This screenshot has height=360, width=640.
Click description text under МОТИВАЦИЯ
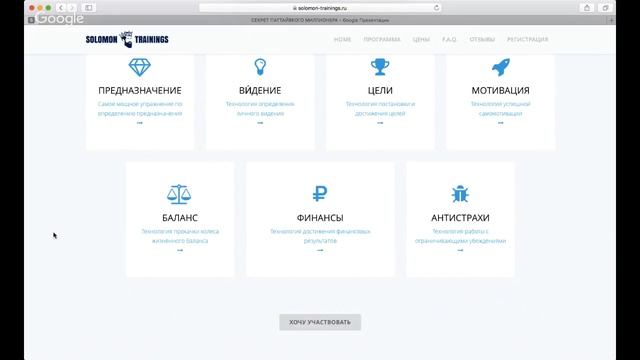point(500,109)
